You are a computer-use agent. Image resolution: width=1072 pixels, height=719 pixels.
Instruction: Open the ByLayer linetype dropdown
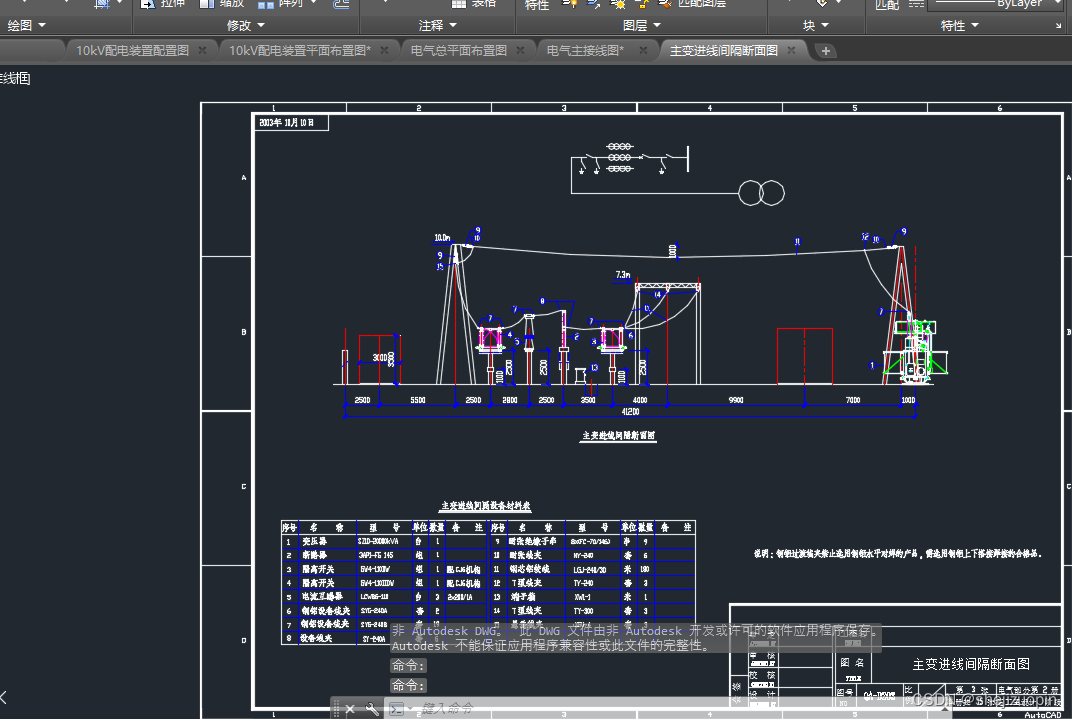click(995, 3)
